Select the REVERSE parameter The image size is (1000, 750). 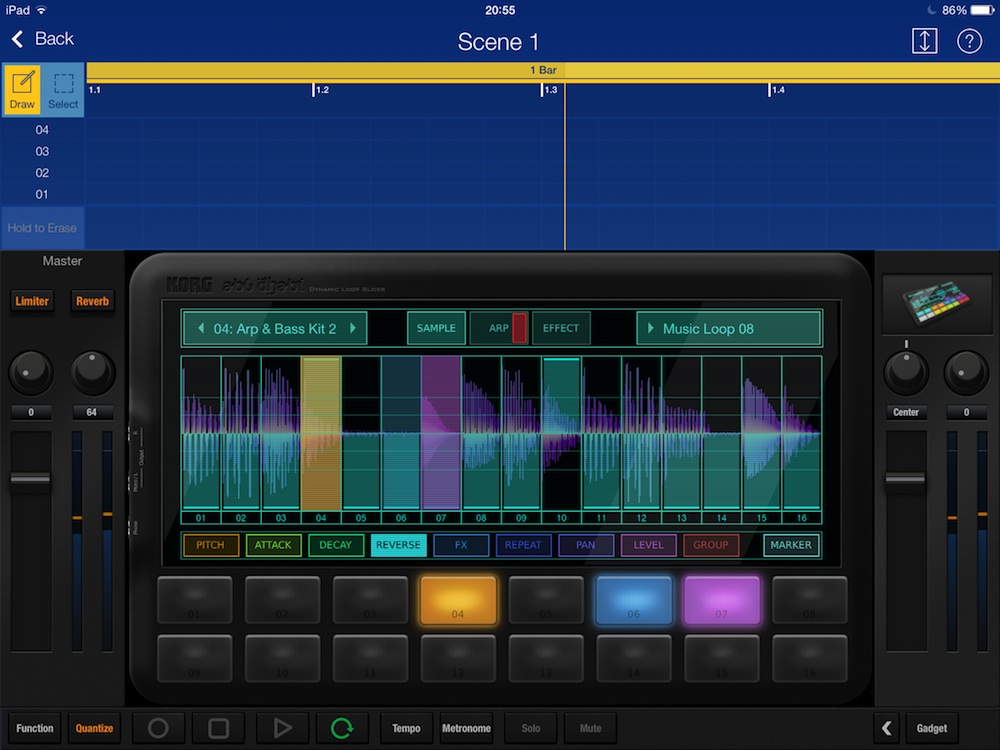(398, 545)
